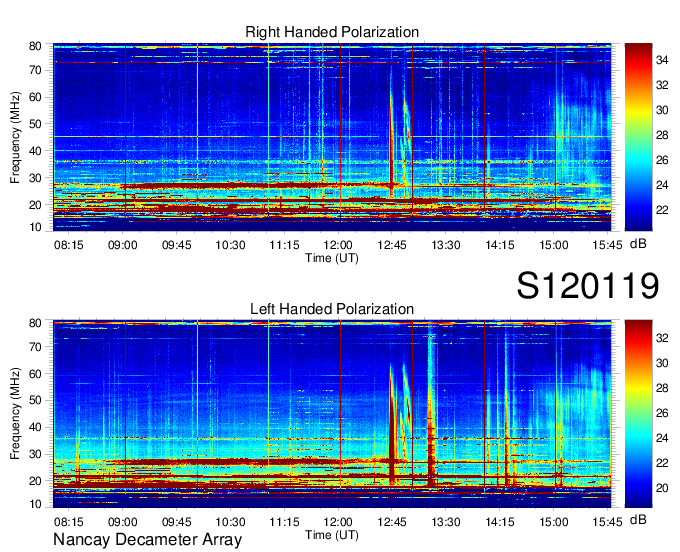Click 60 MHz frequency tick on Left Handed plot
This screenshot has width=680, height=552.
(35, 374)
